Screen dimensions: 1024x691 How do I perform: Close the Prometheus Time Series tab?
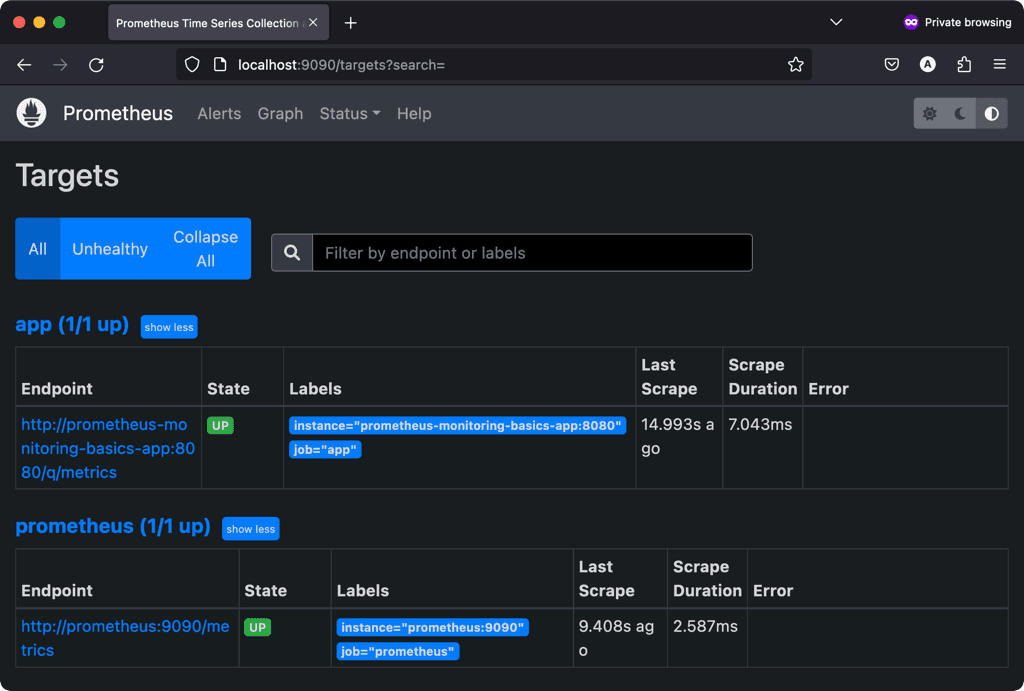313,23
